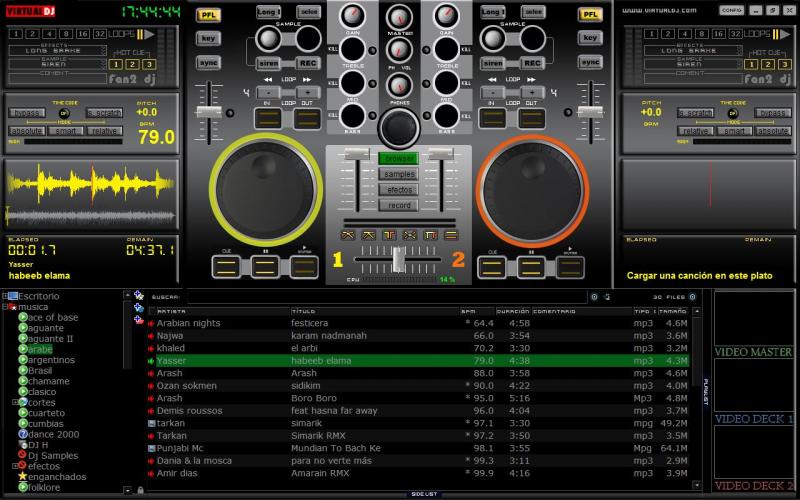Screen dimensions: 800x500
Task: Click deck 1 siren sample button
Action: (x=269, y=63)
